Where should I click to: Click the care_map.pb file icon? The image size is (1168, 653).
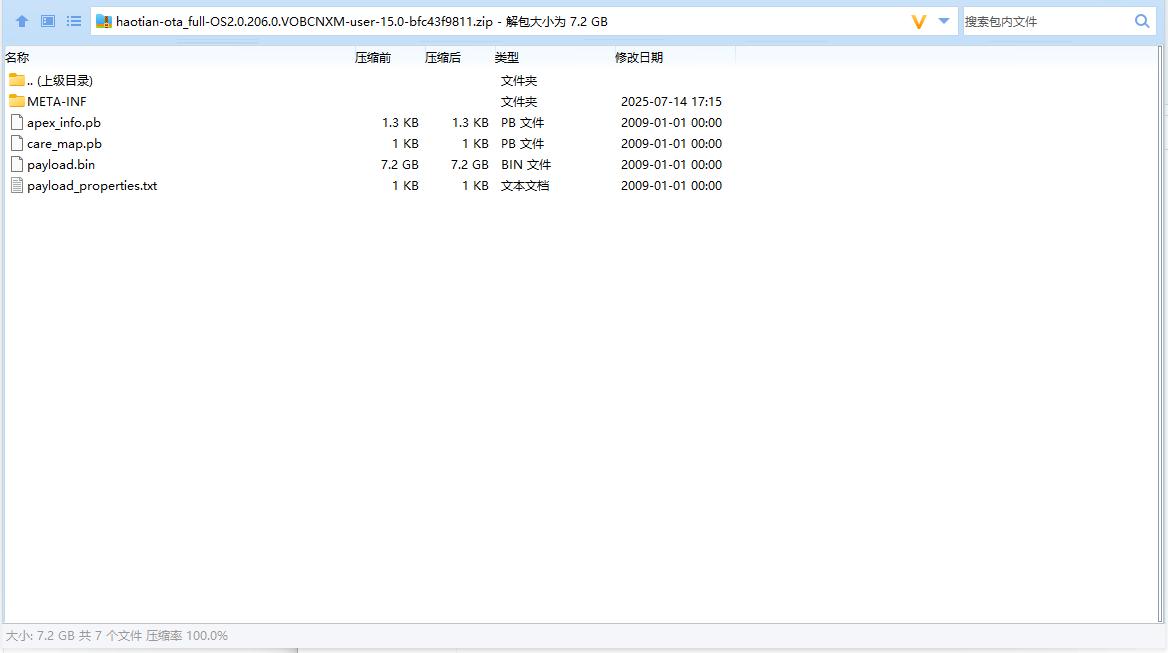click(17, 143)
